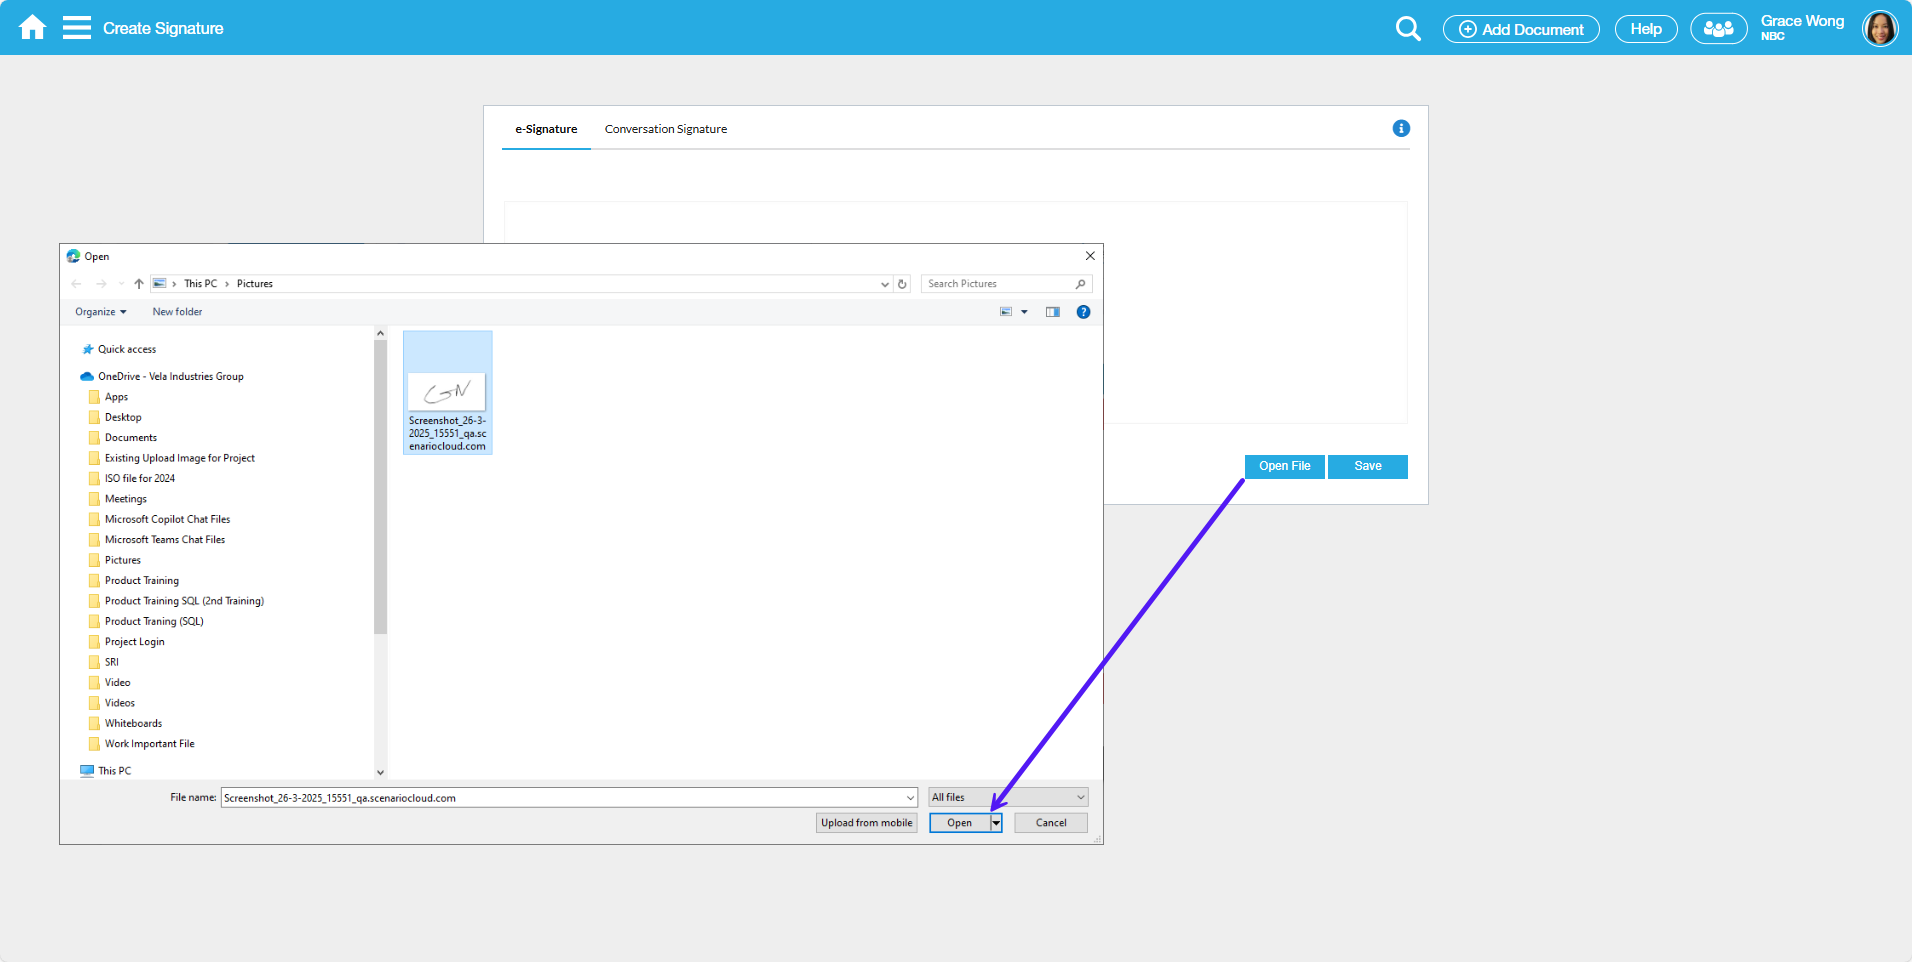Open the change view options dropdown
The height and width of the screenshot is (962, 1912).
pos(1024,312)
